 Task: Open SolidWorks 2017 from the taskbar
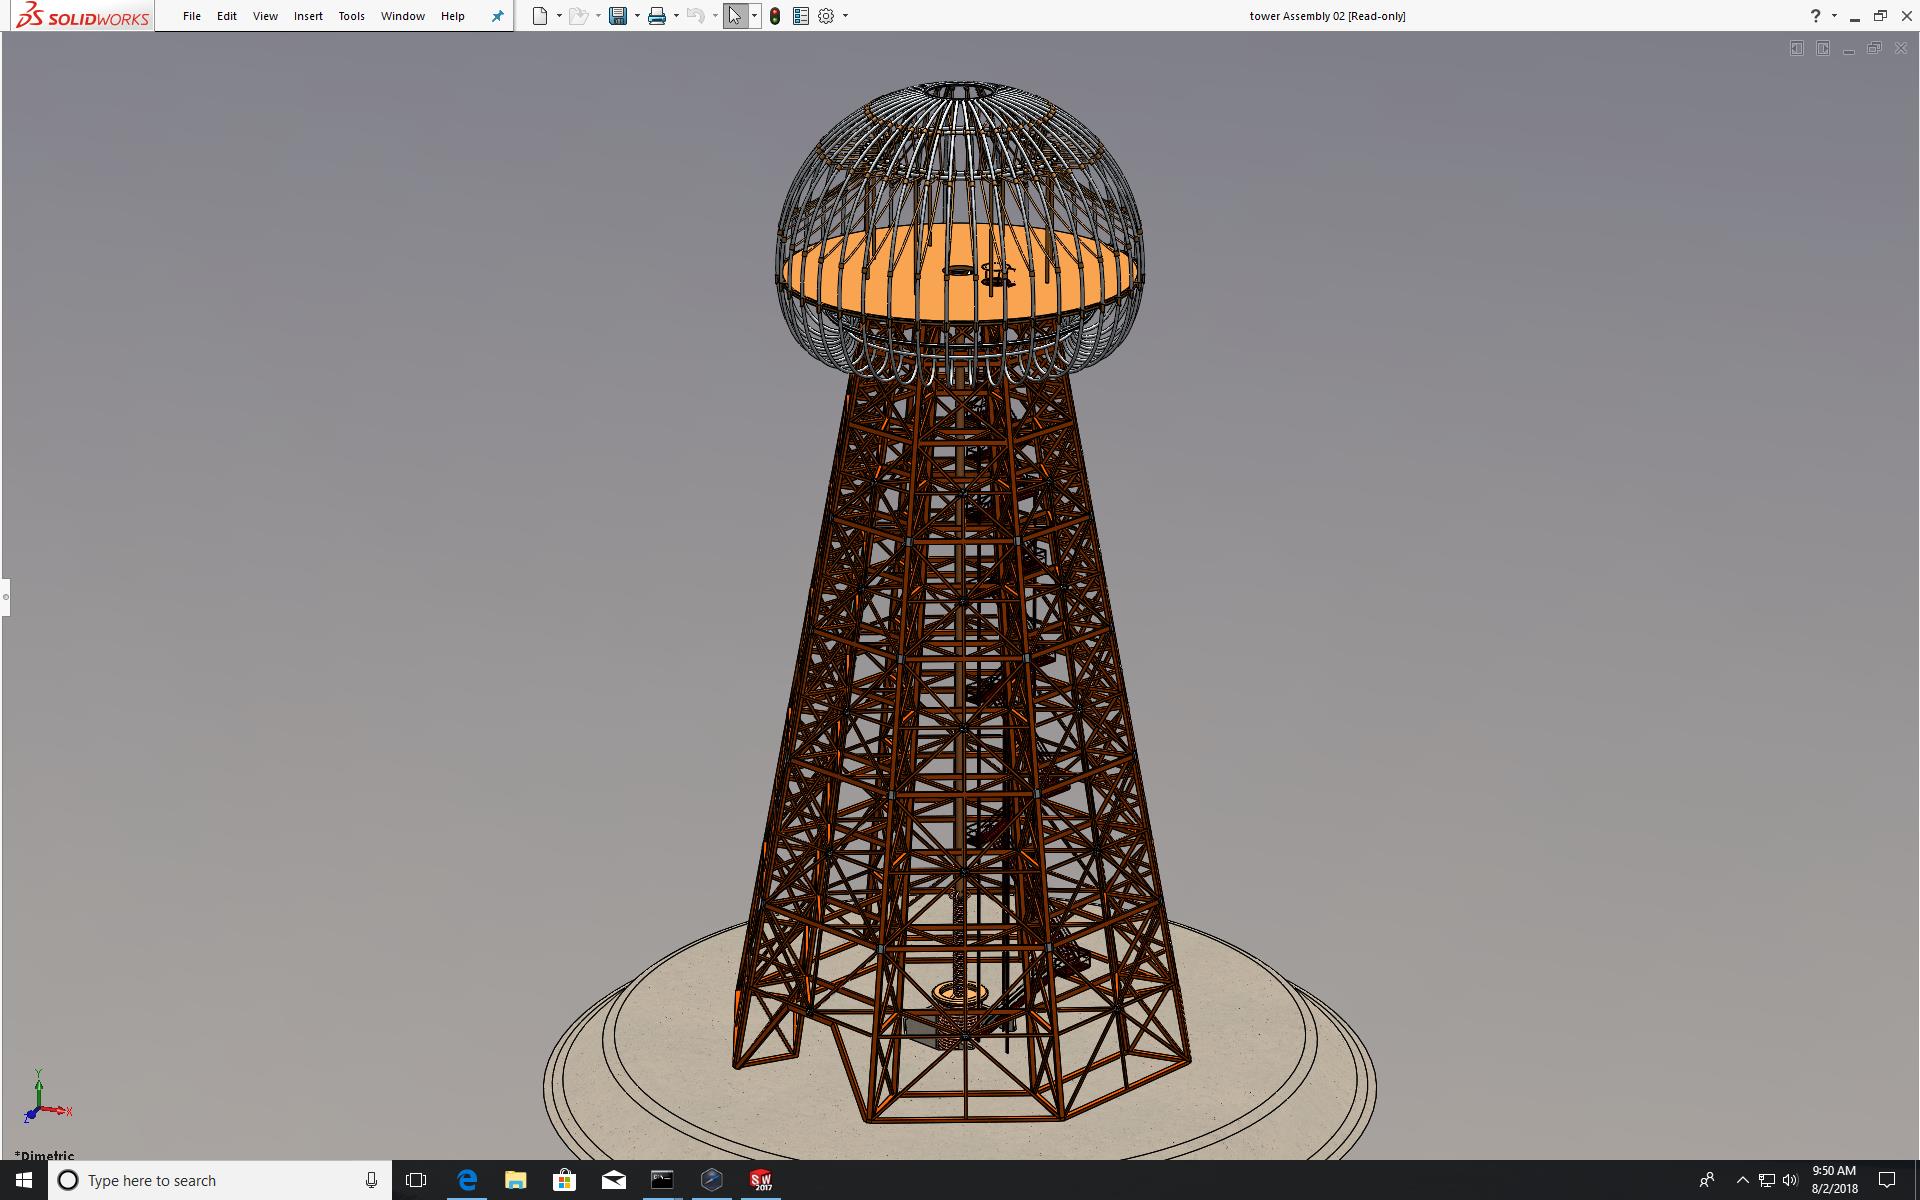point(761,1180)
